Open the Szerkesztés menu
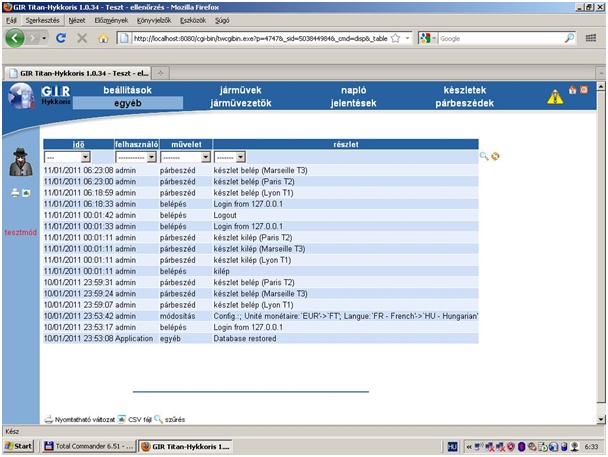 42,20
